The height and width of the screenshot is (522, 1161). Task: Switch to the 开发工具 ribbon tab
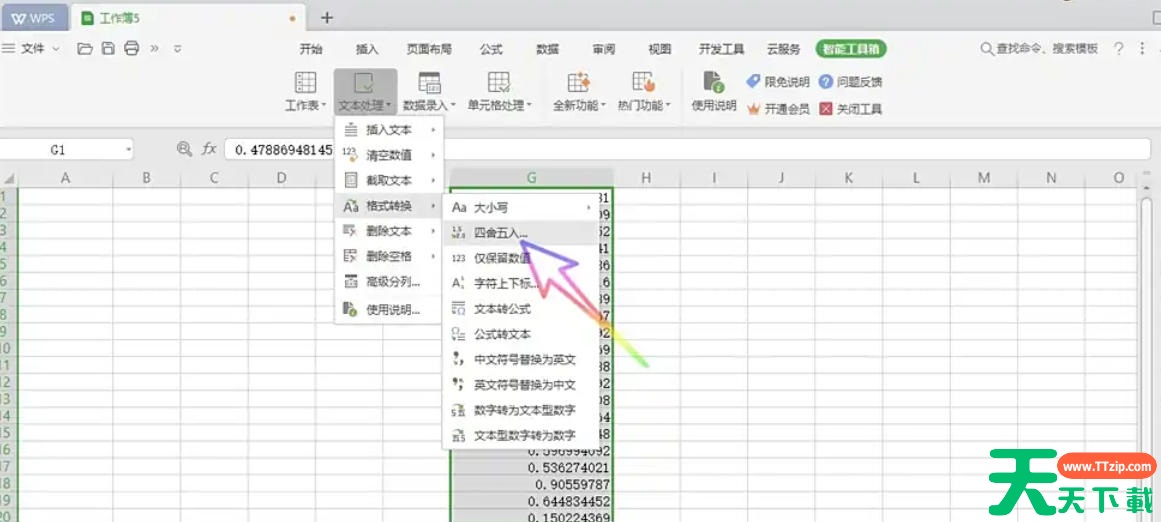coord(722,49)
